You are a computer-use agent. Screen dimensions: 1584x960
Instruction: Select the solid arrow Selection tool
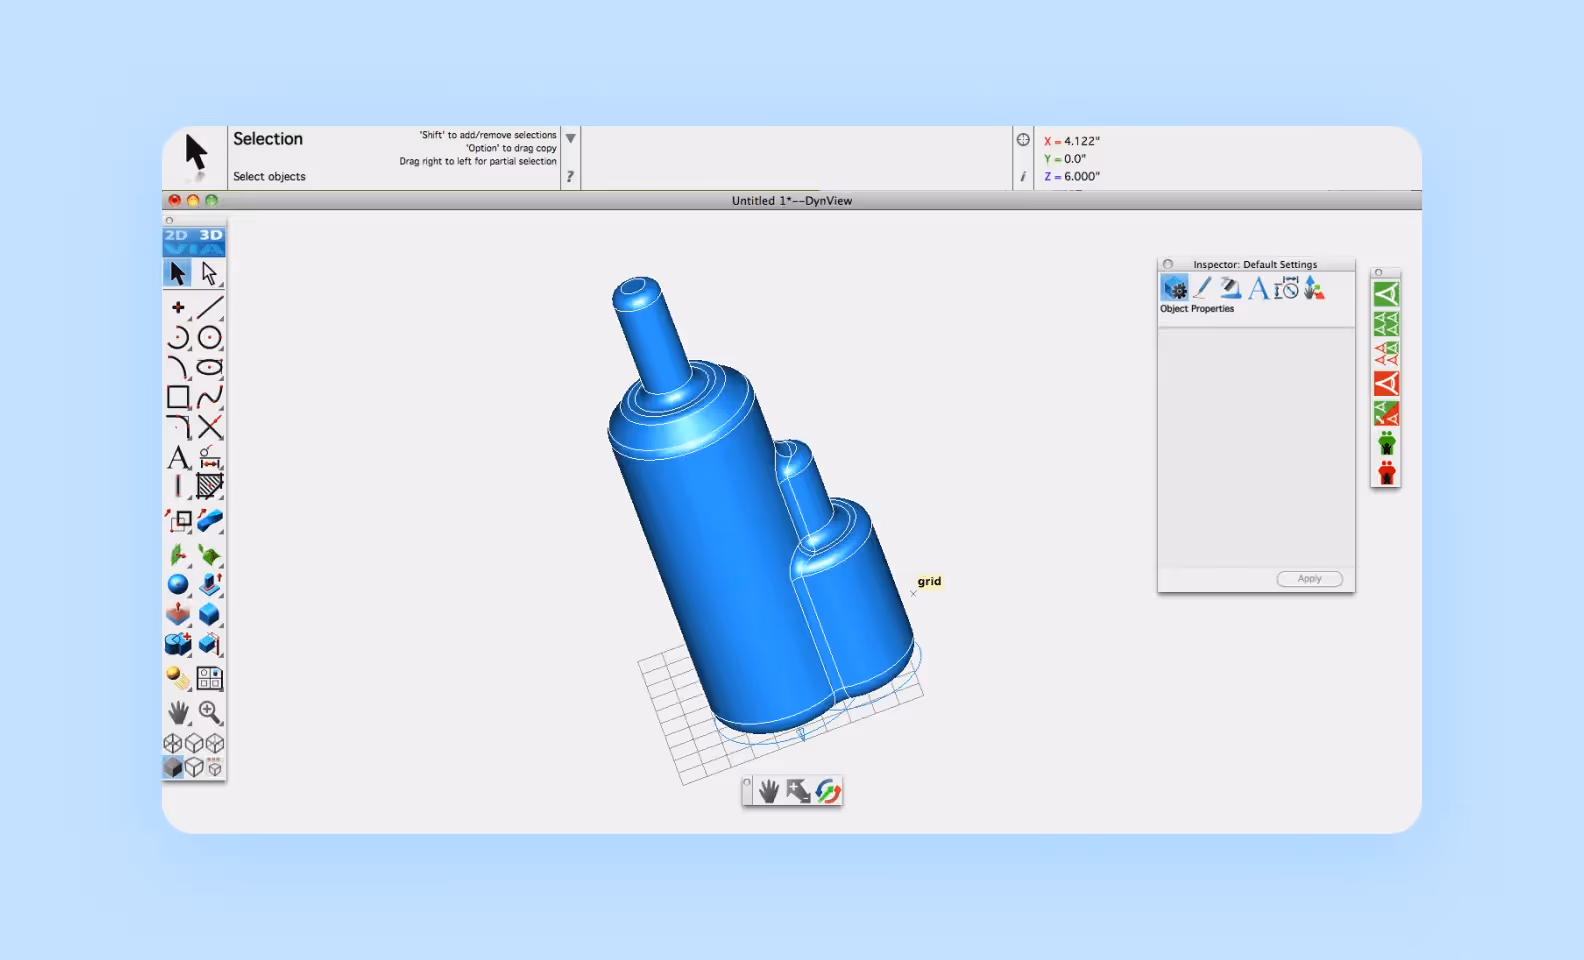pos(178,273)
